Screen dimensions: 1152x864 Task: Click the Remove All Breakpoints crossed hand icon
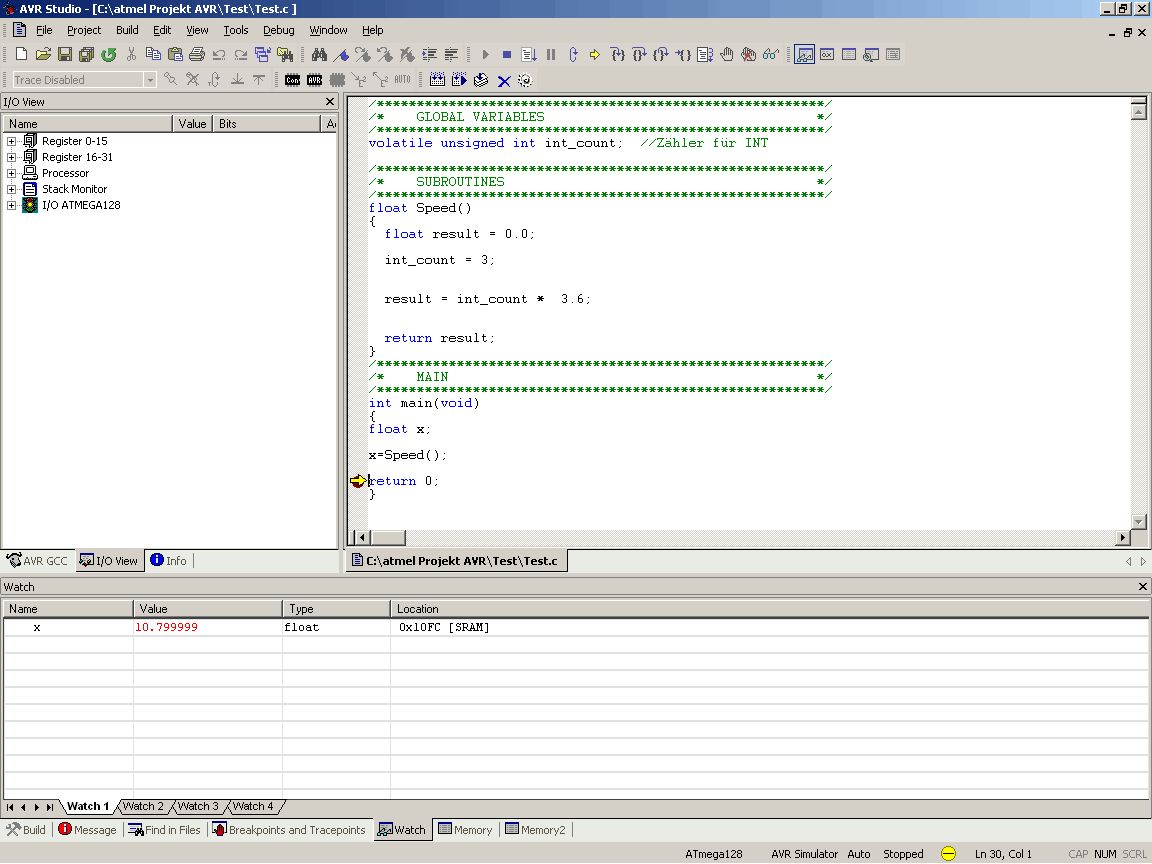(x=749, y=54)
